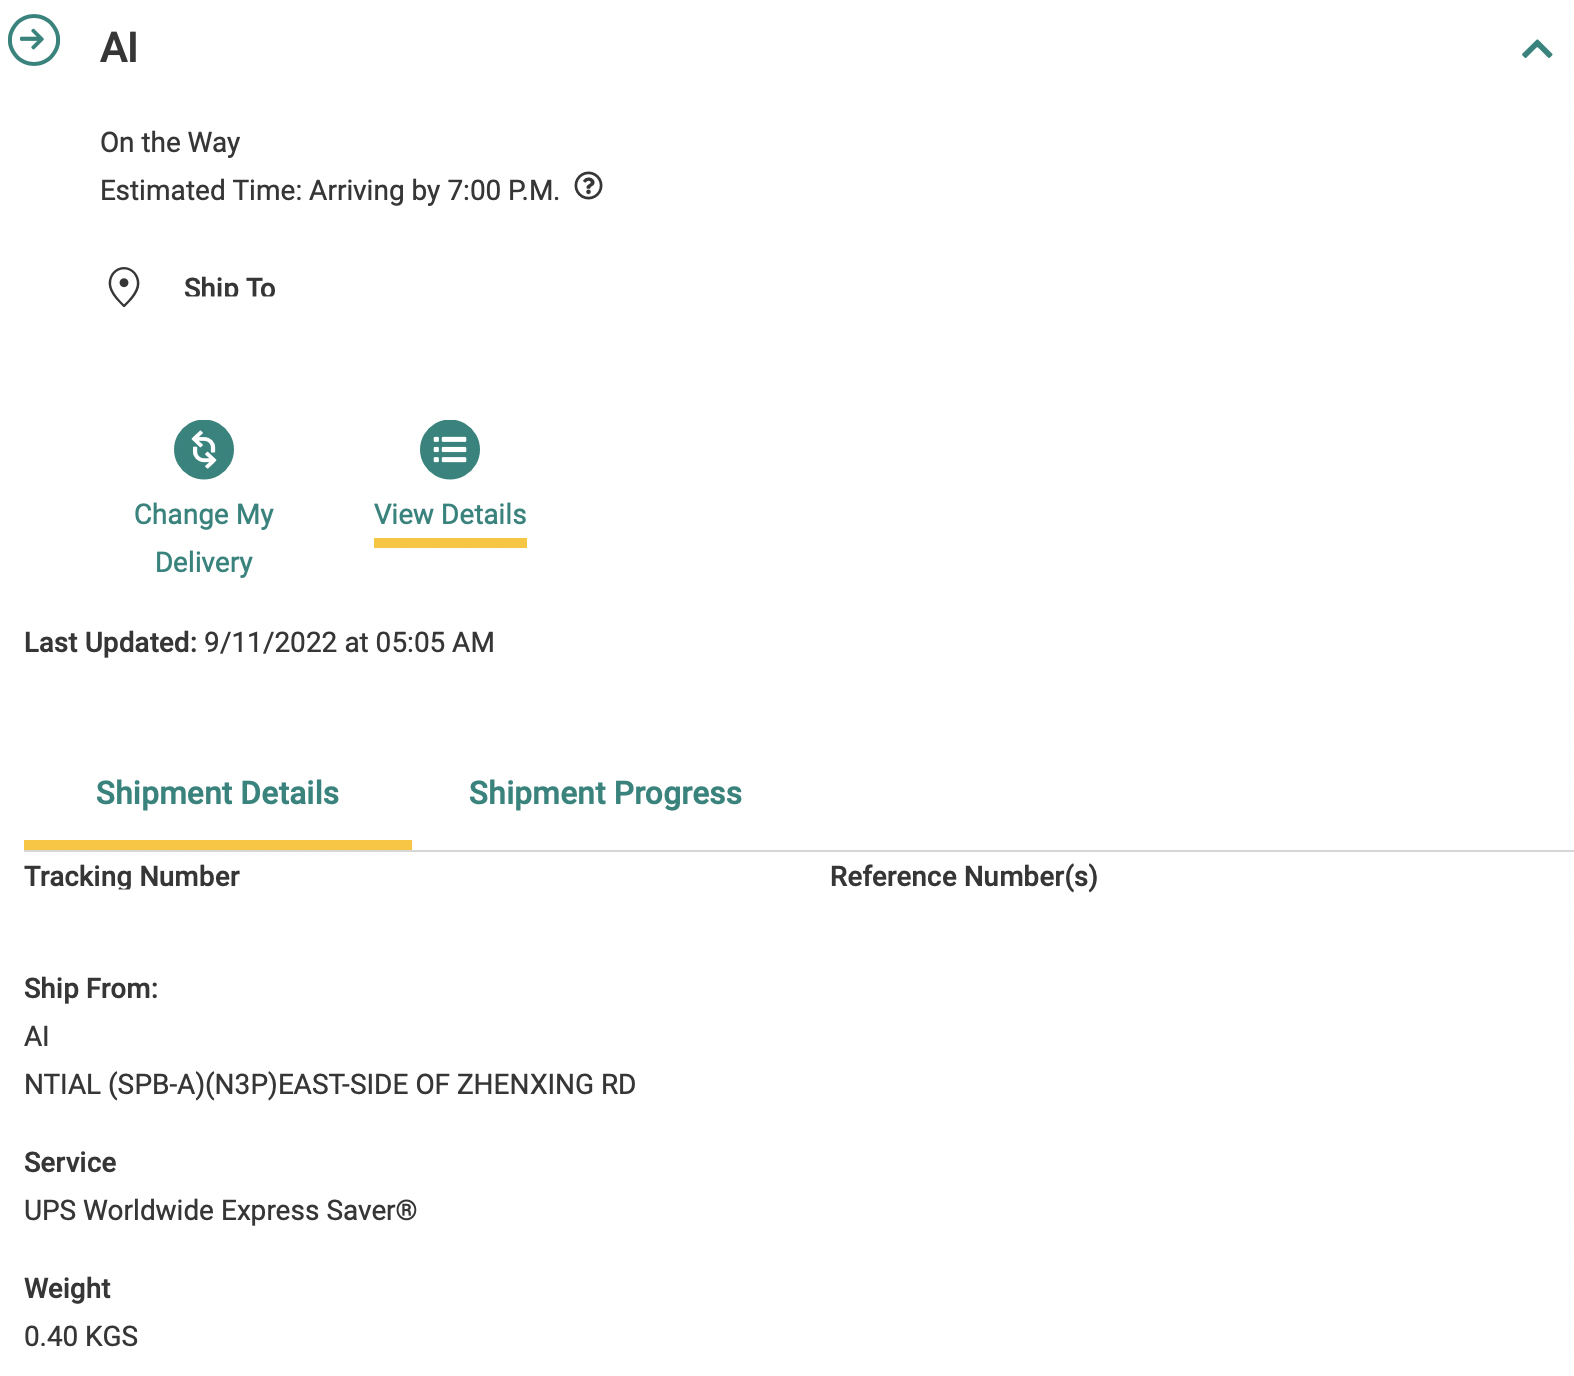Select the View Details link text
This screenshot has height=1376, width=1574.
pyautogui.click(x=450, y=514)
